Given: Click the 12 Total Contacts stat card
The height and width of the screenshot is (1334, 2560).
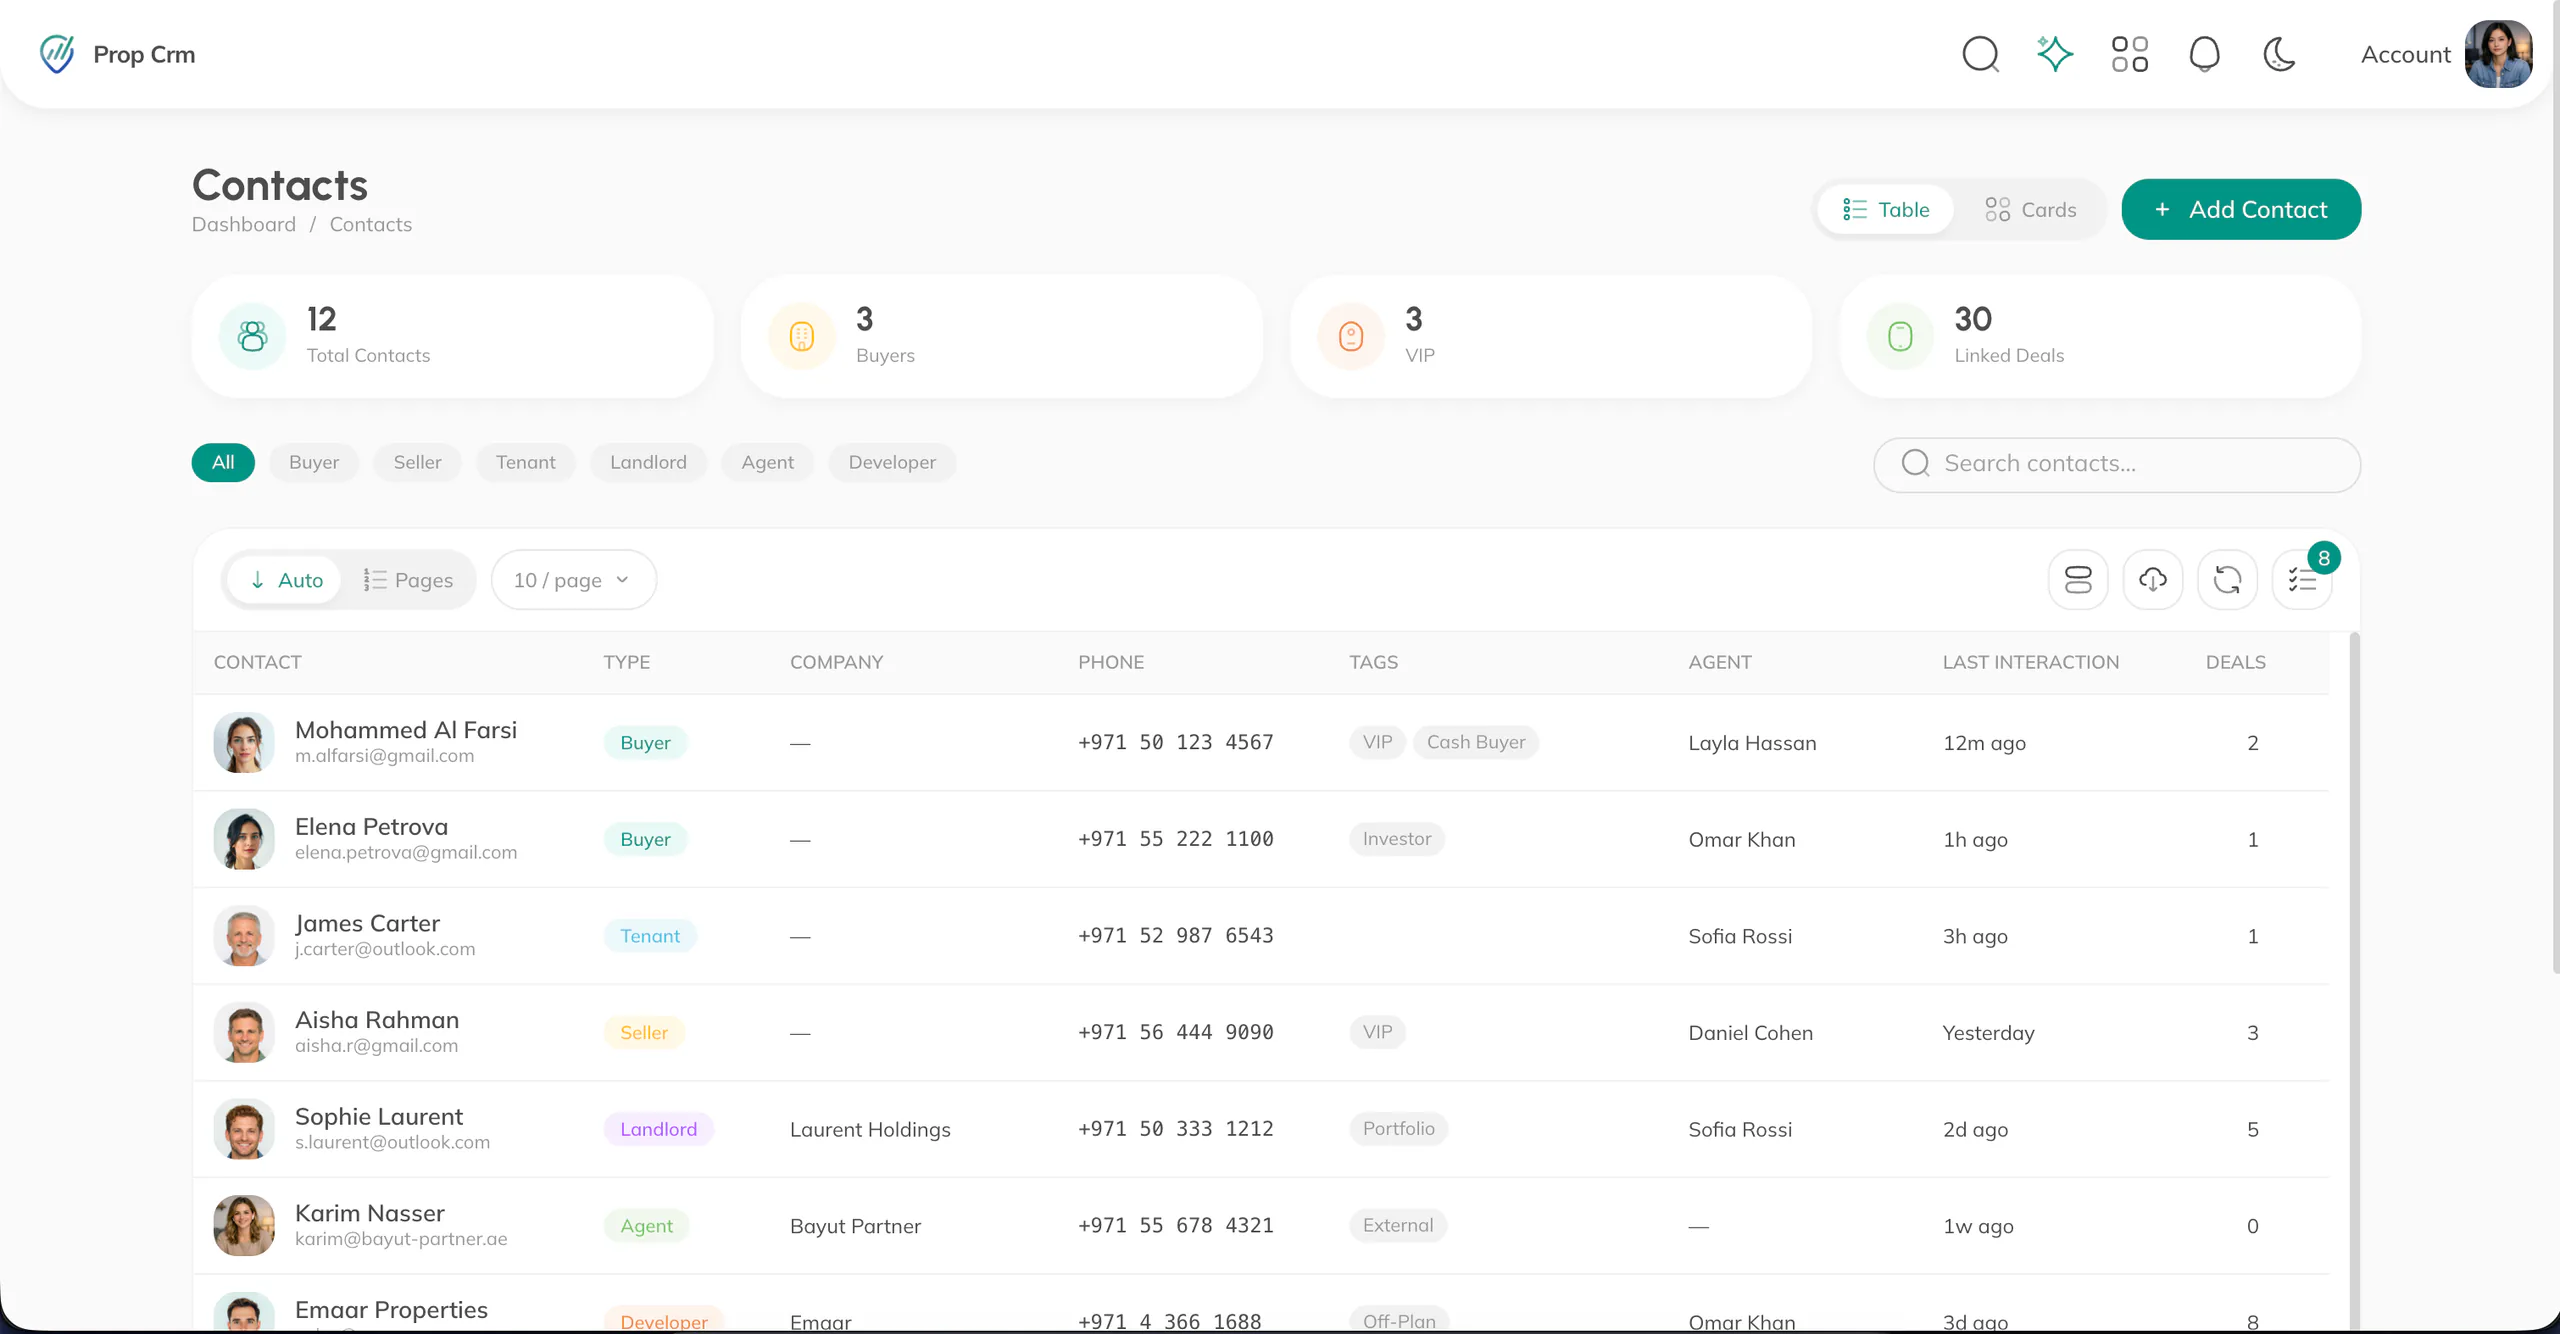Looking at the screenshot, I should pyautogui.click(x=452, y=337).
